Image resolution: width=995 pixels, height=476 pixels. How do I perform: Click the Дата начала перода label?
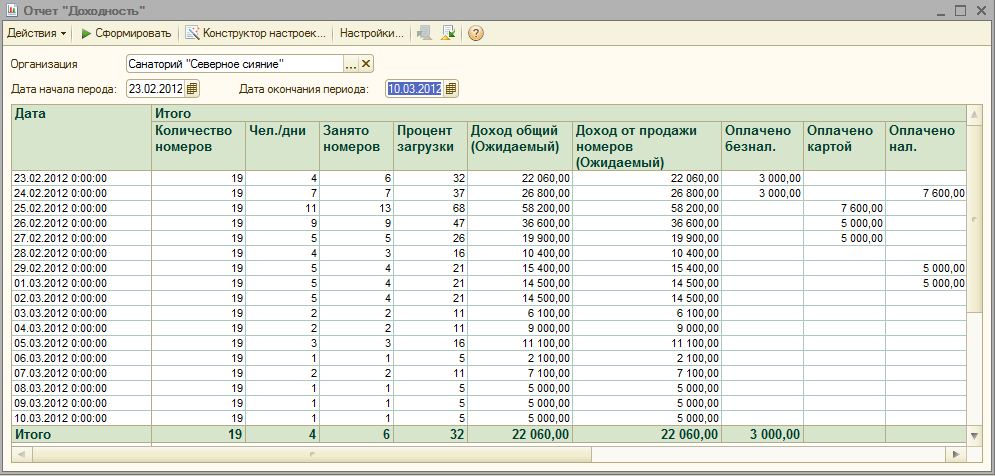(x=64, y=89)
